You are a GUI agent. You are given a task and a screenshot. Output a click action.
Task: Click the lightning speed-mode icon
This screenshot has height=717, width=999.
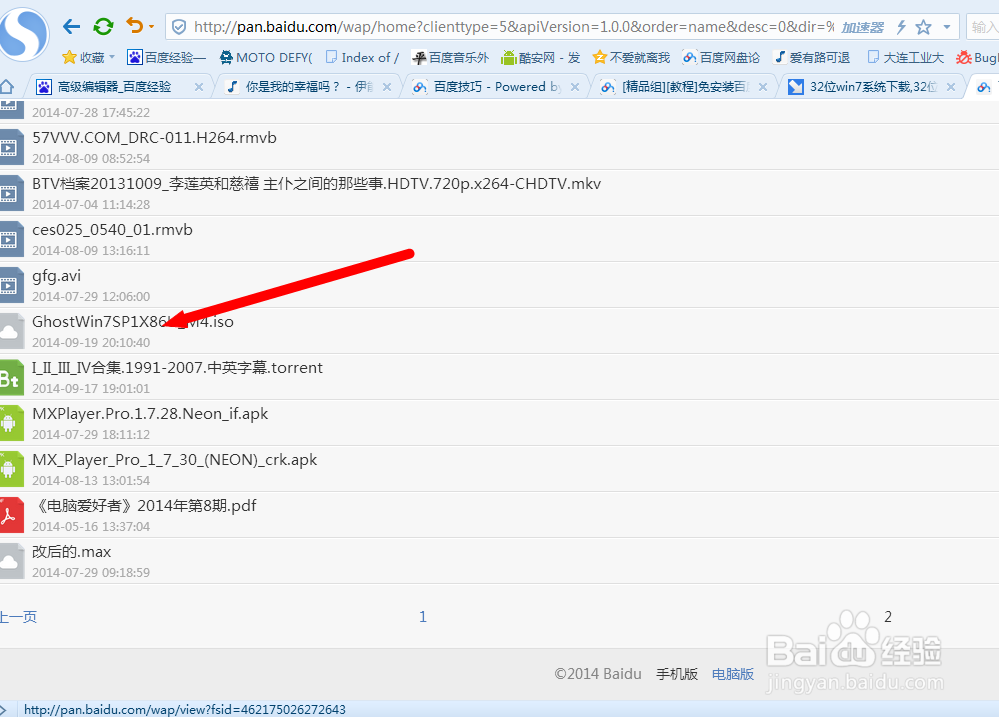902,27
